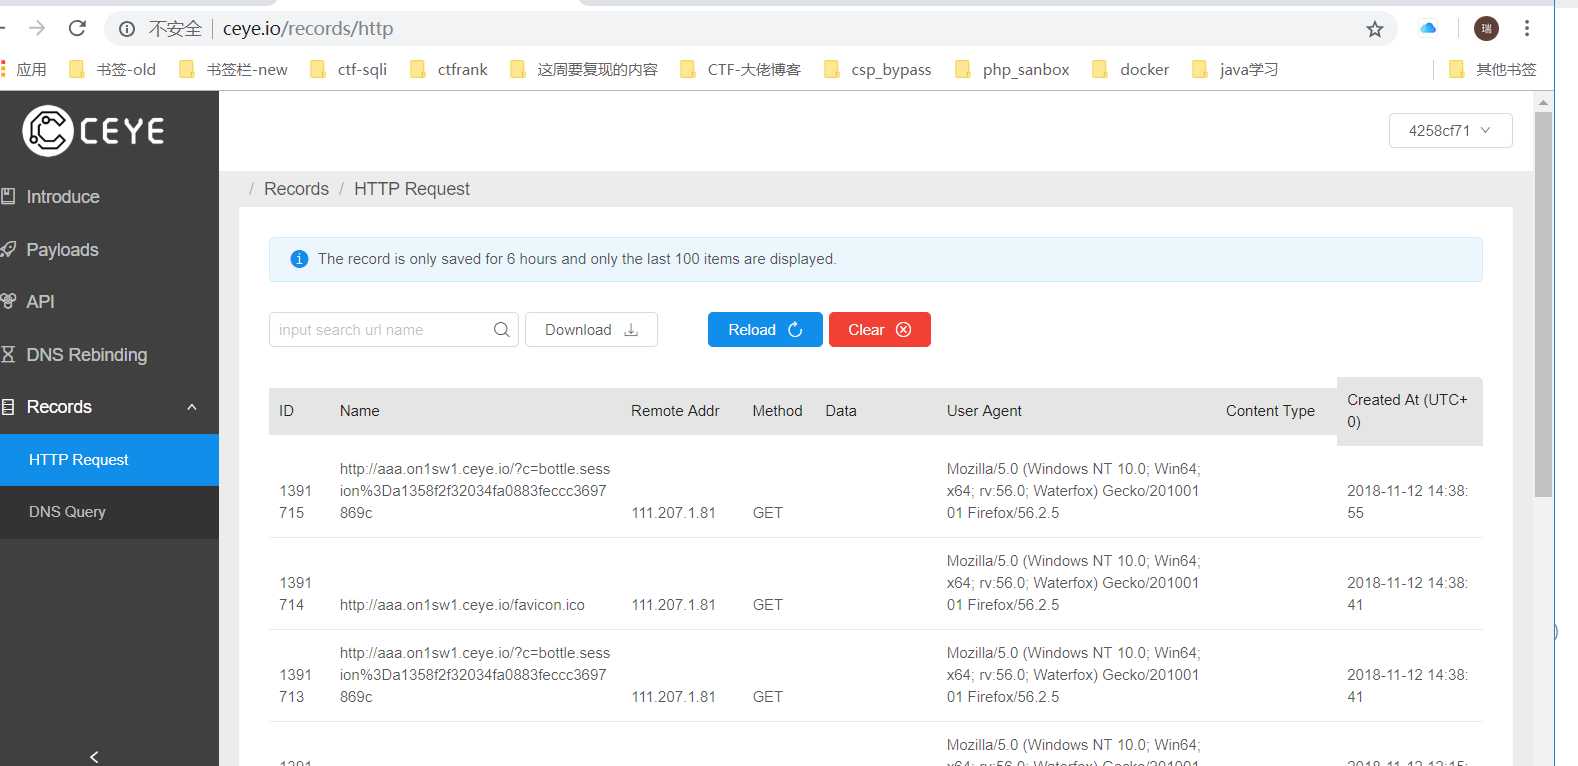Click the Created At column header
This screenshot has width=1578, height=766.
coord(1407,411)
